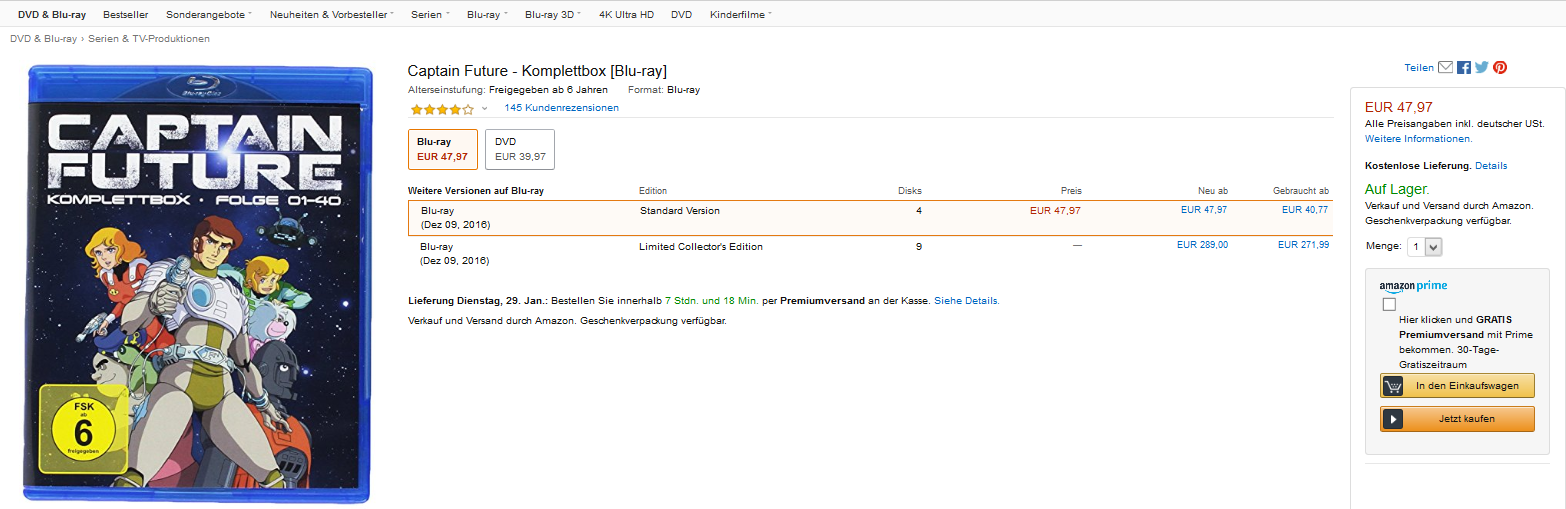Click the Preis column header

pos(1071,191)
